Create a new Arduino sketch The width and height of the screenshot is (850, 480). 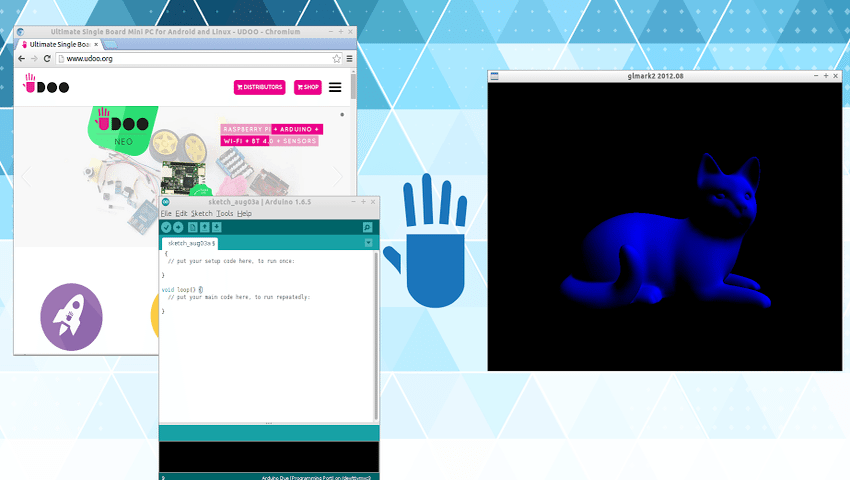tap(192, 227)
